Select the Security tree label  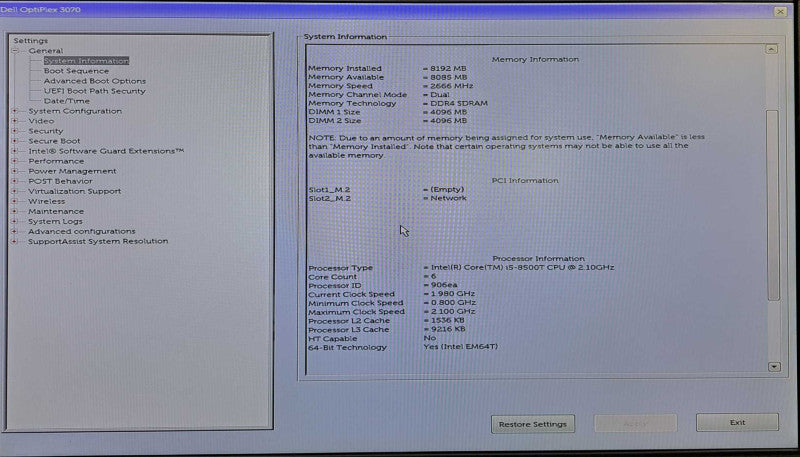tap(45, 131)
